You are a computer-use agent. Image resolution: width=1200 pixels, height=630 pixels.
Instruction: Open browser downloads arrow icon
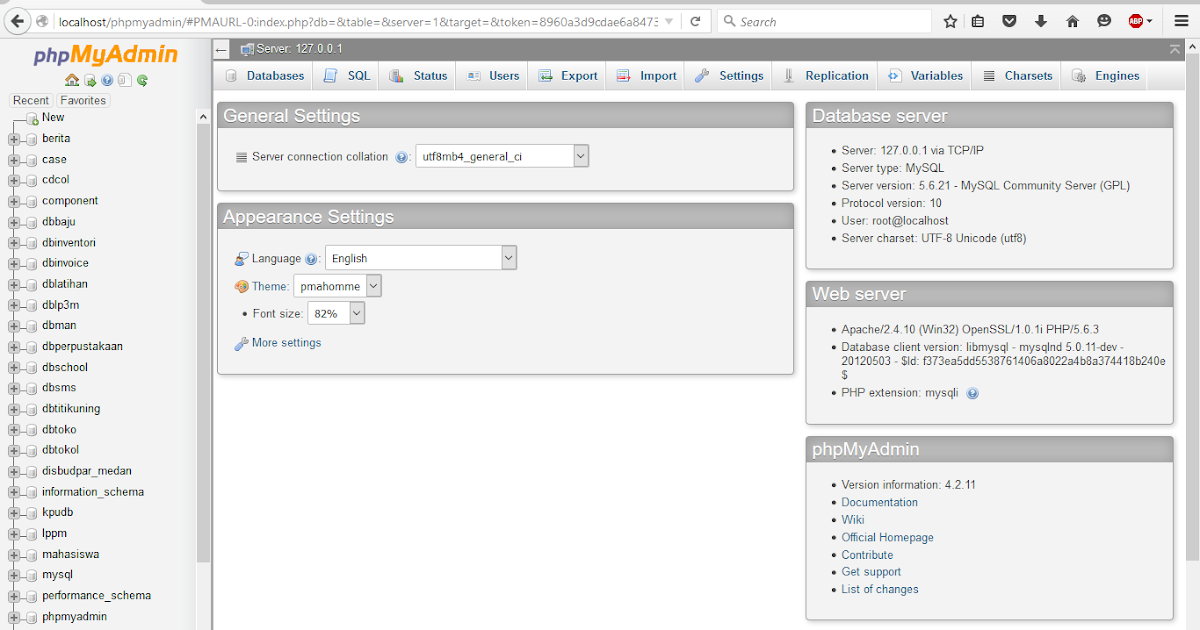pos(1041,21)
